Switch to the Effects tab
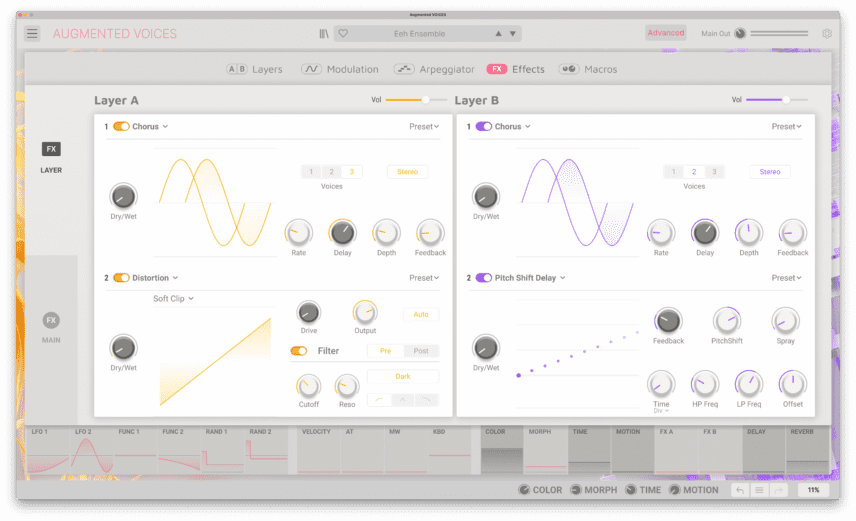This screenshot has height=521, width=856. point(515,69)
